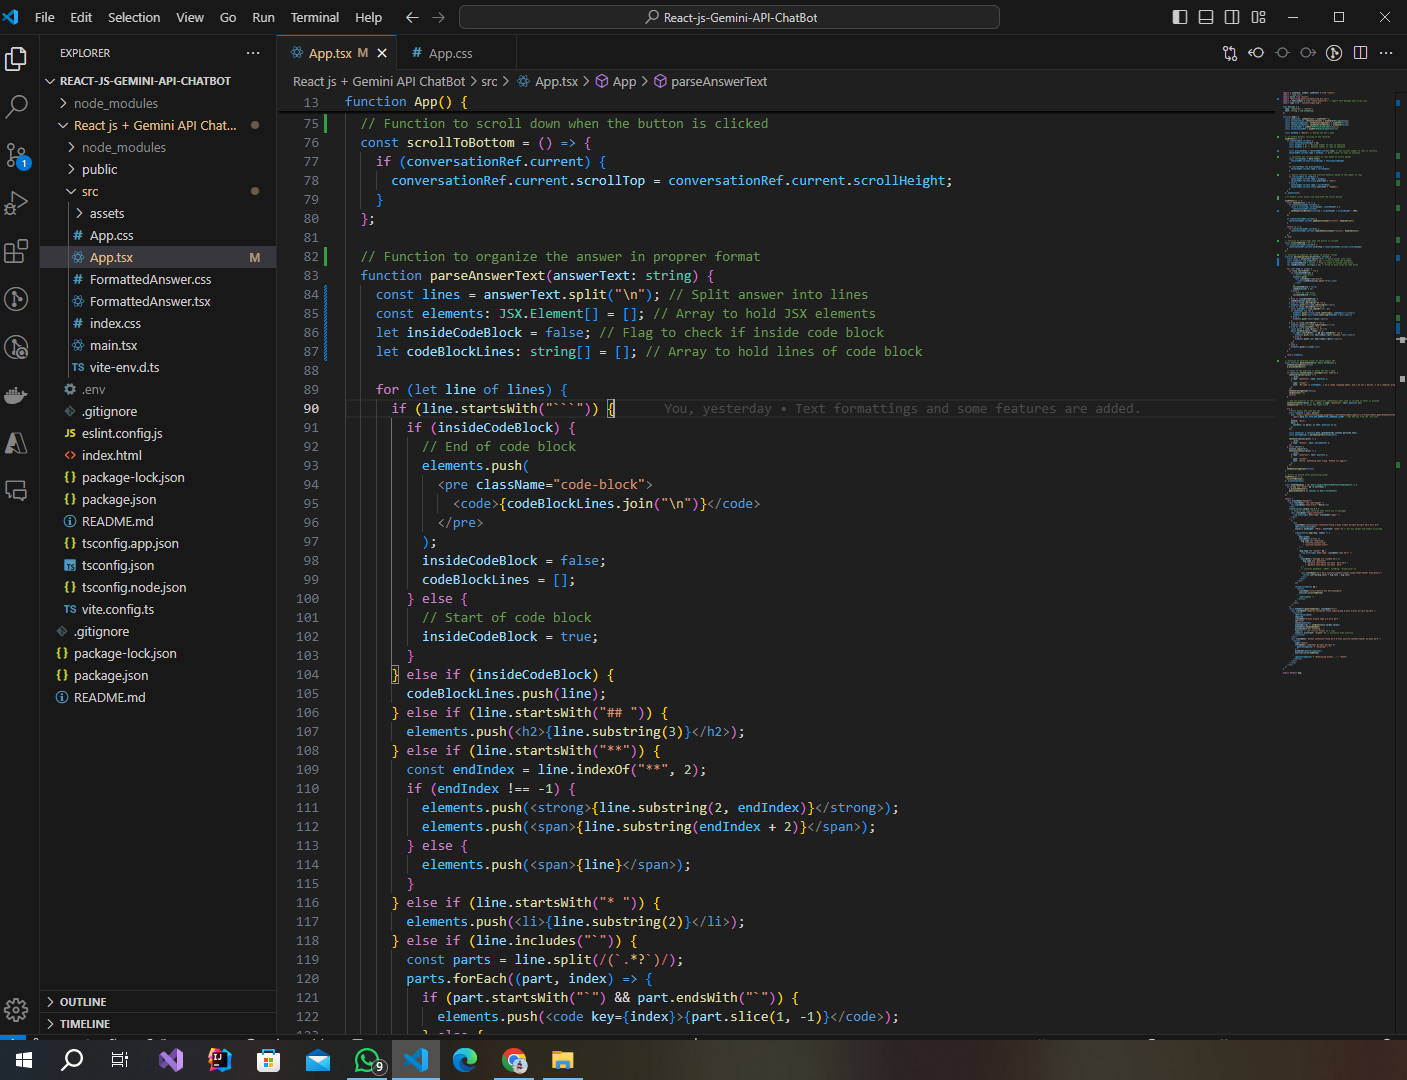Open WhatsApp from the taskbar
Viewport: 1407px width, 1080px height.
368,1060
